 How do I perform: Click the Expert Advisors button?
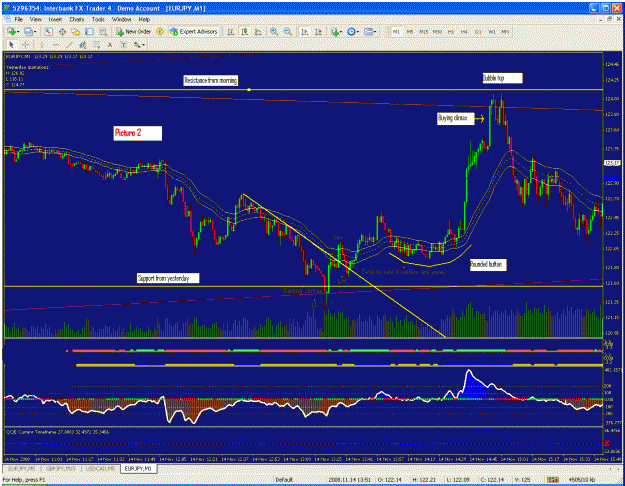194,31
